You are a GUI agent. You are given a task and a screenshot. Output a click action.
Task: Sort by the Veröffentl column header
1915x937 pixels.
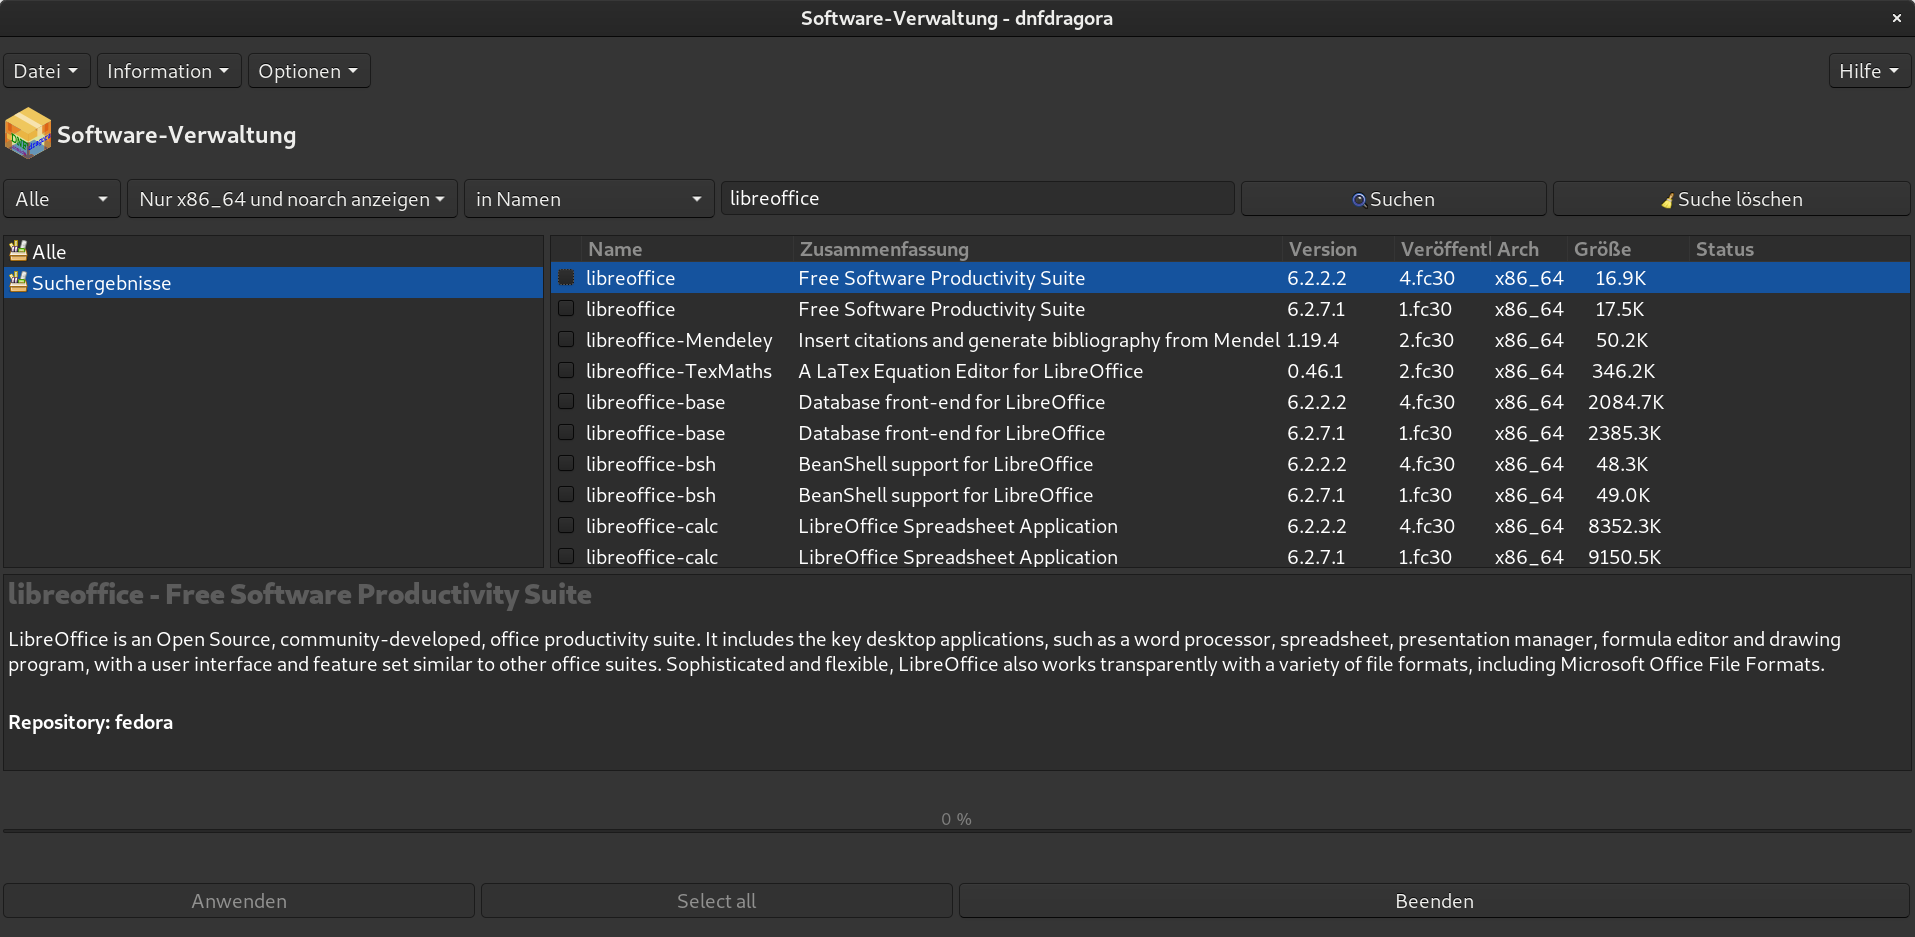pos(1444,249)
